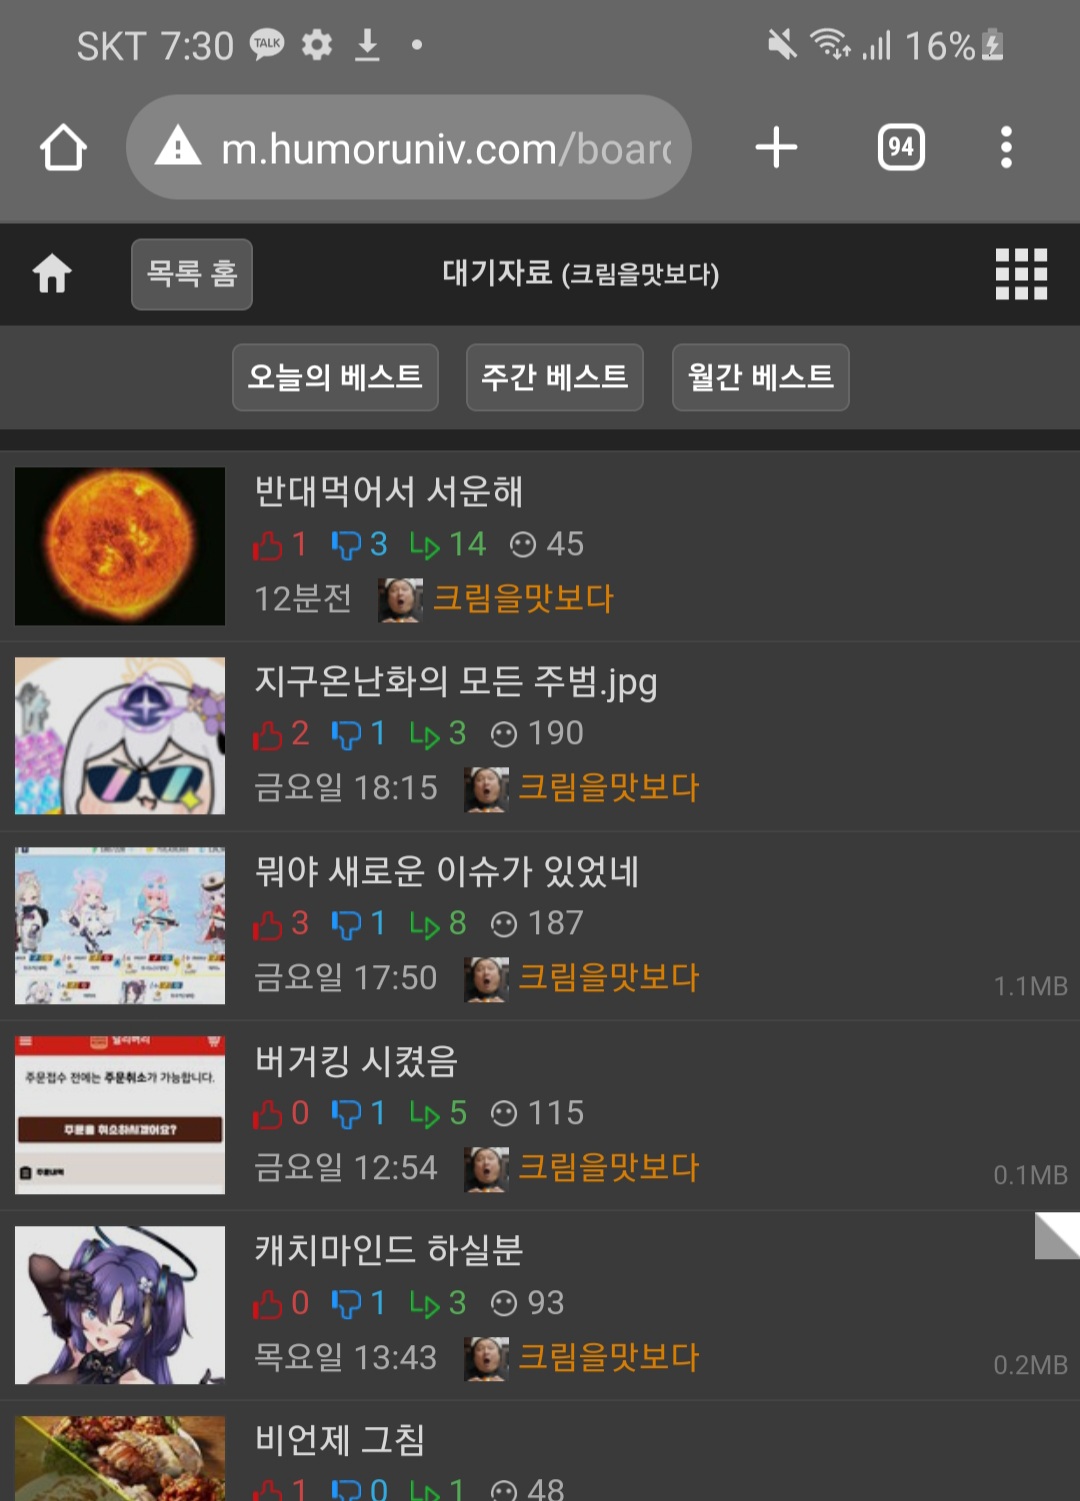Tap the address bar URL field
Screen dimensions: 1080x1501
[x=409, y=147]
